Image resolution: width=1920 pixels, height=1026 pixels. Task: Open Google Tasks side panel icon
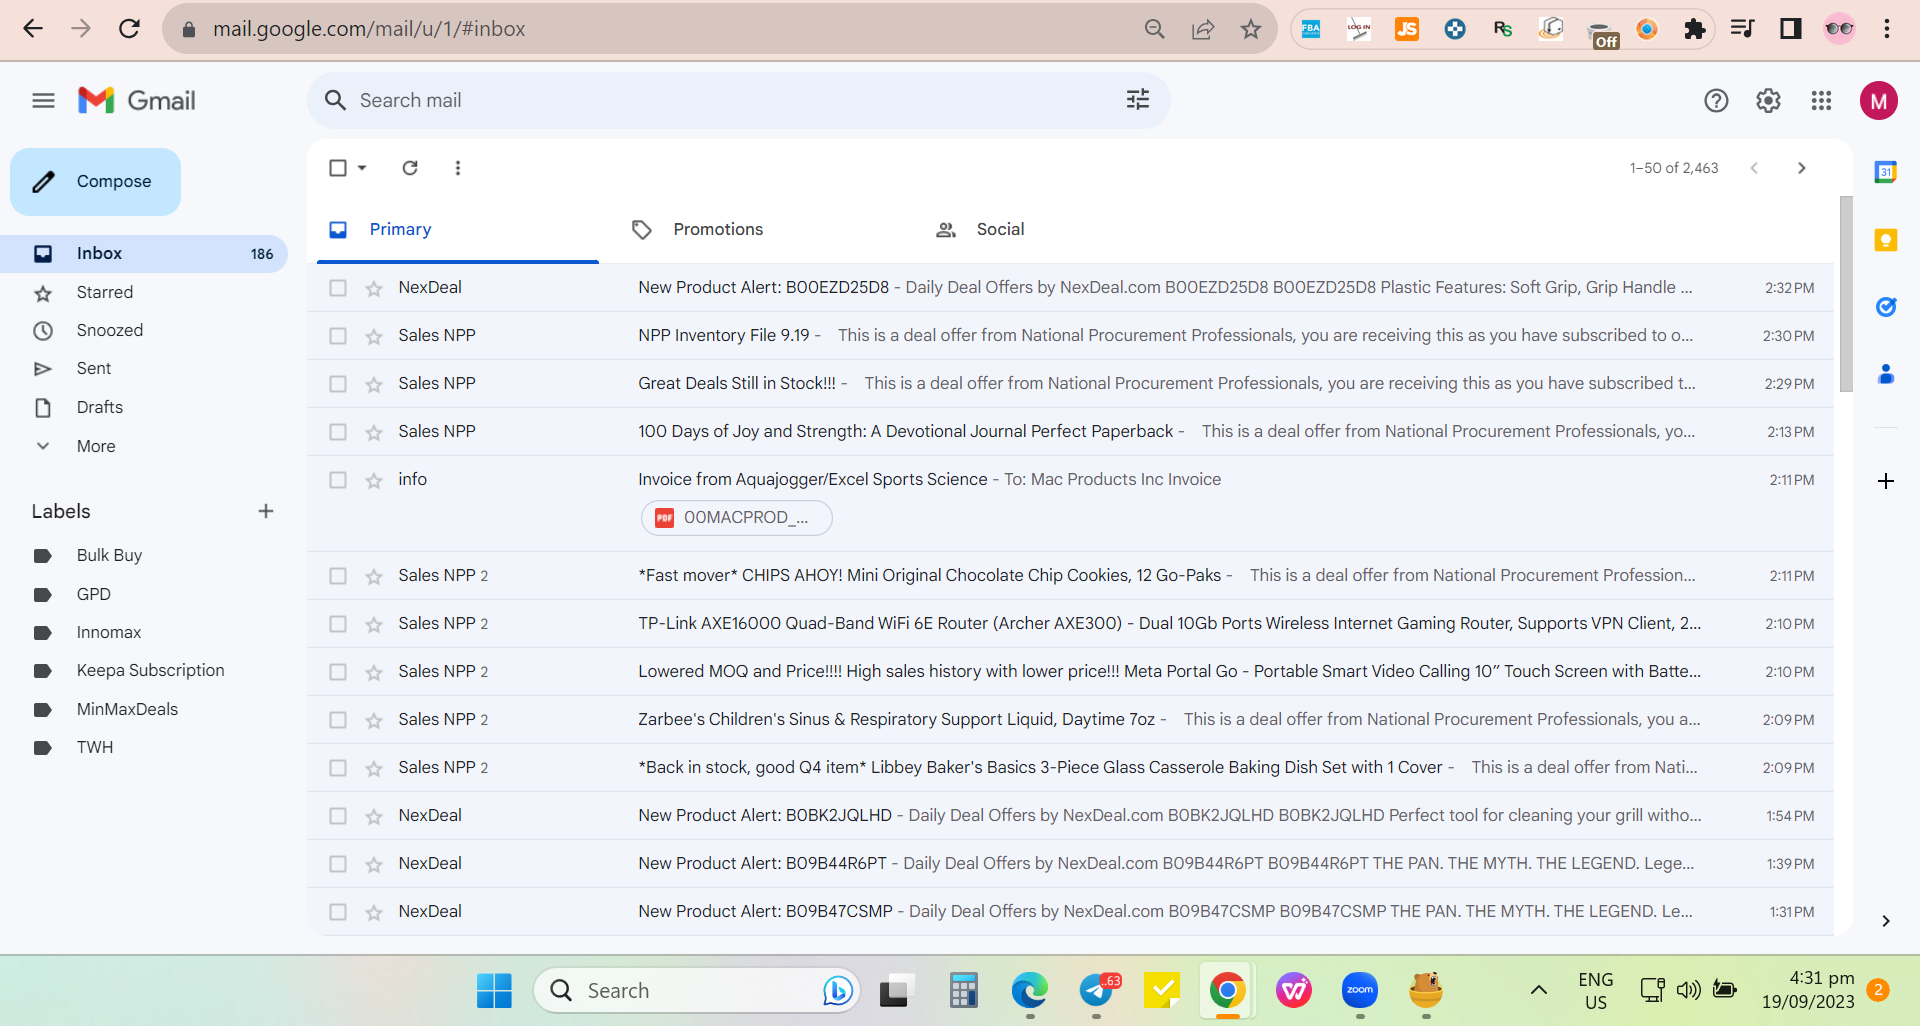click(x=1886, y=307)
